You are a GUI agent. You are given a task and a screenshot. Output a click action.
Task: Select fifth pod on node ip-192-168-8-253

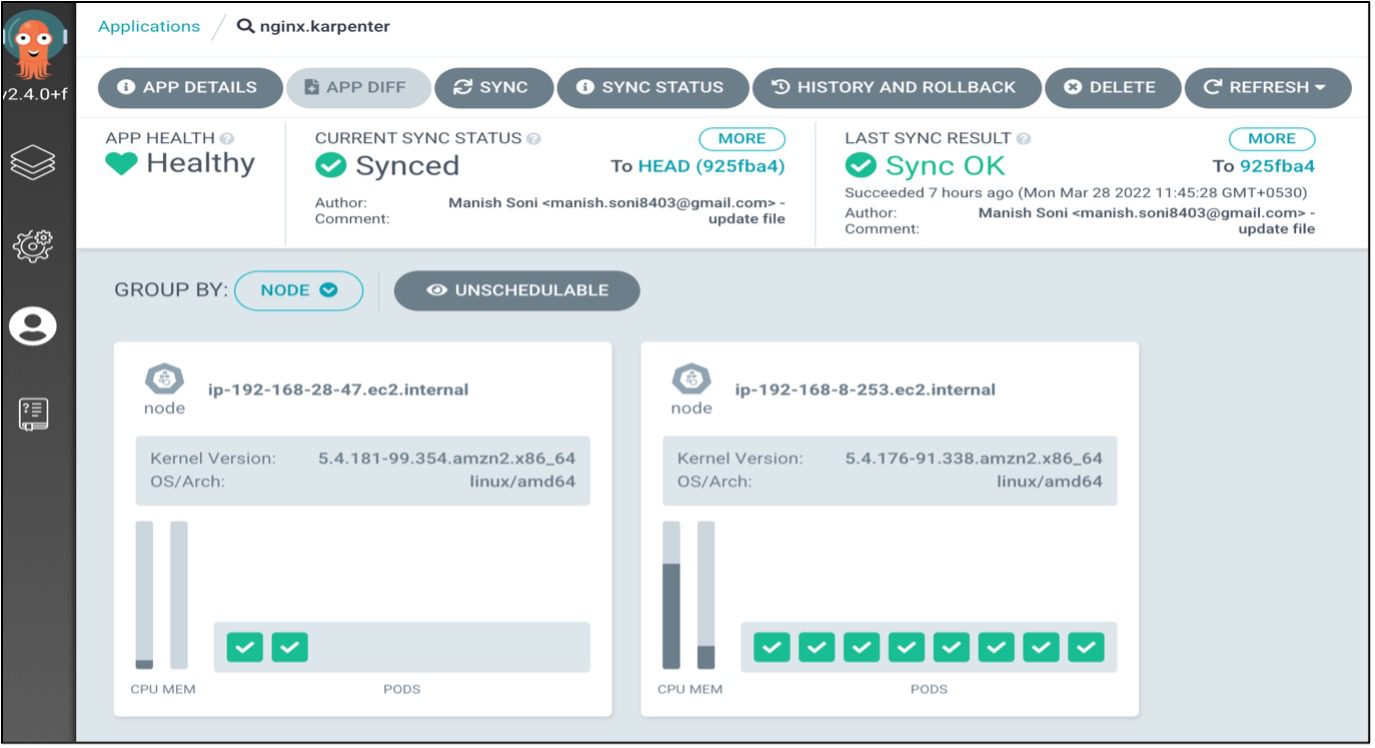(x=951, y=647)
